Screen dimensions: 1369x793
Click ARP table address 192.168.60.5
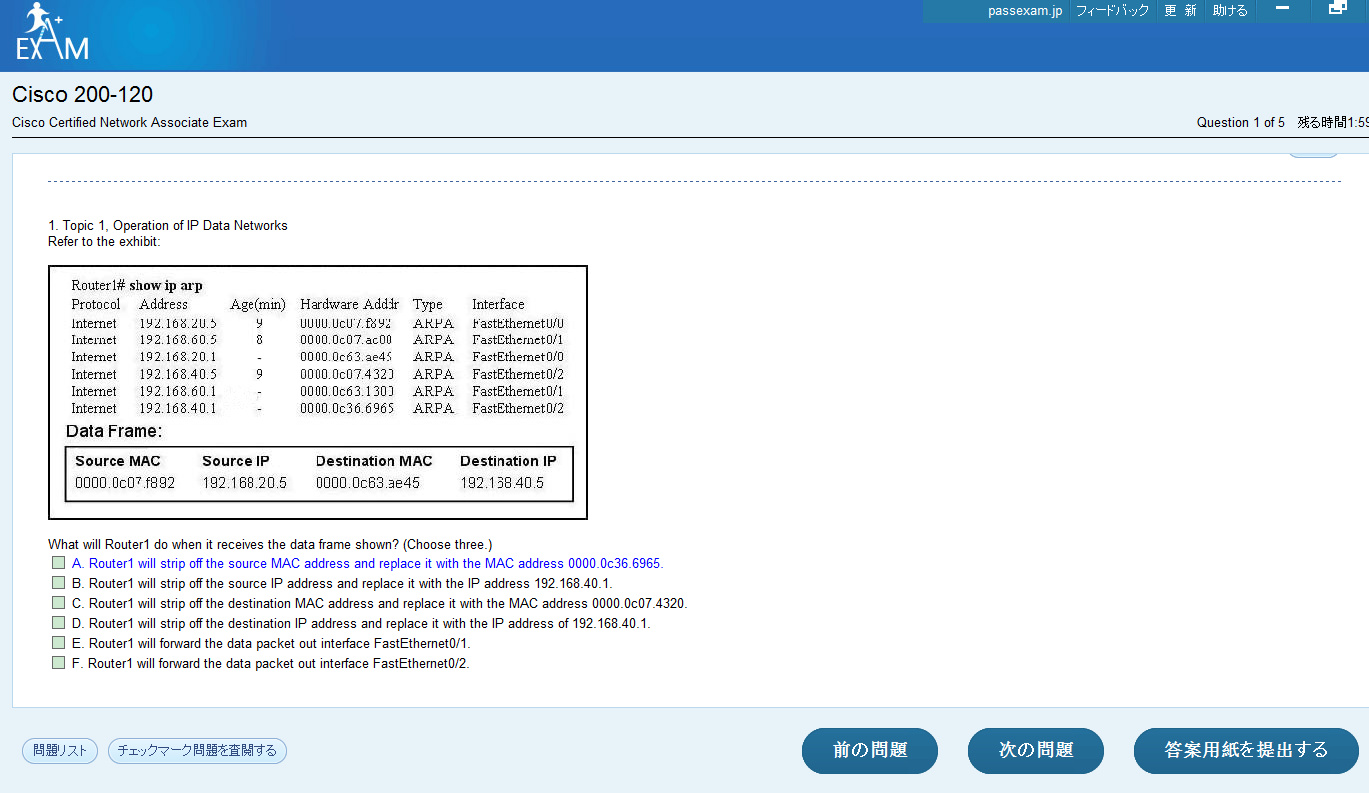coord(178,340)
